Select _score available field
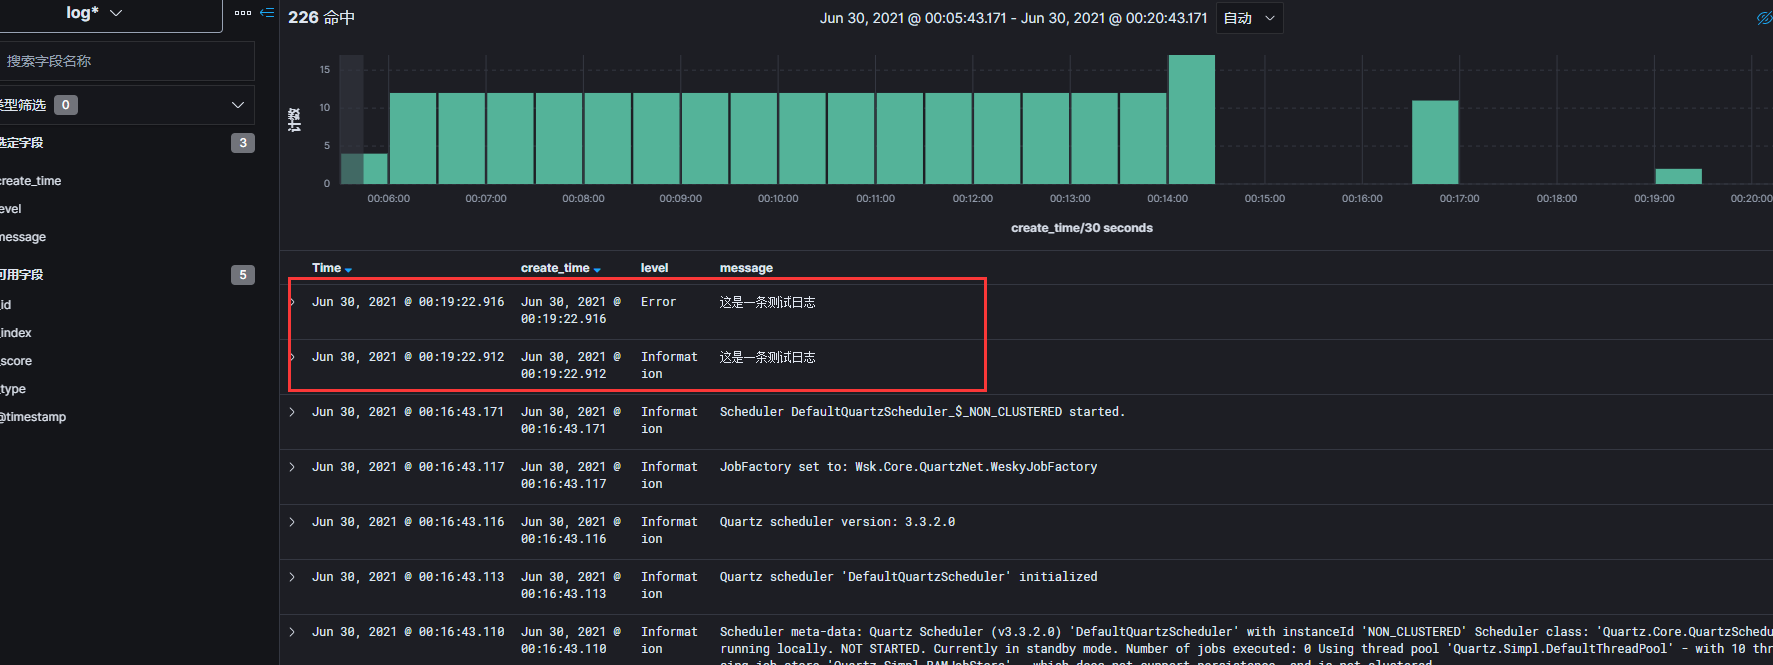Screen dimensions: 1773x665 [x=16, y=361]
